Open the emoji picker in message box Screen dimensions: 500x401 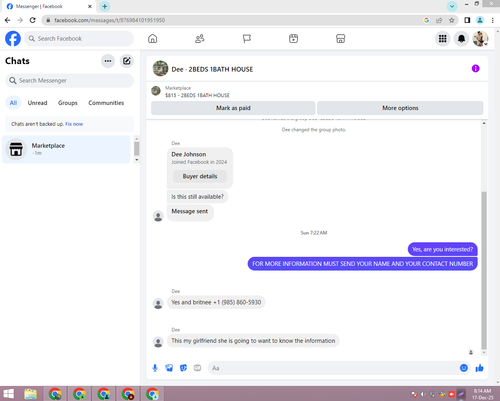464,368
